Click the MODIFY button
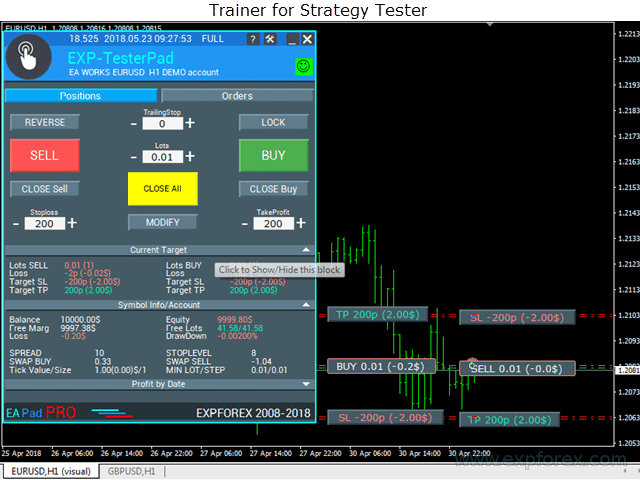This screenshot has width=640, height=480. [162, 222]
